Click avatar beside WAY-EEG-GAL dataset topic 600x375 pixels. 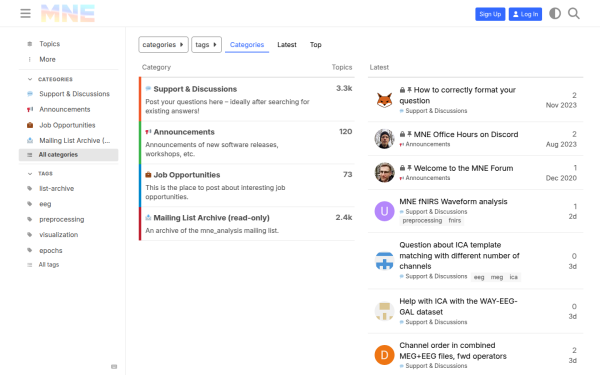tap(384, 311)
